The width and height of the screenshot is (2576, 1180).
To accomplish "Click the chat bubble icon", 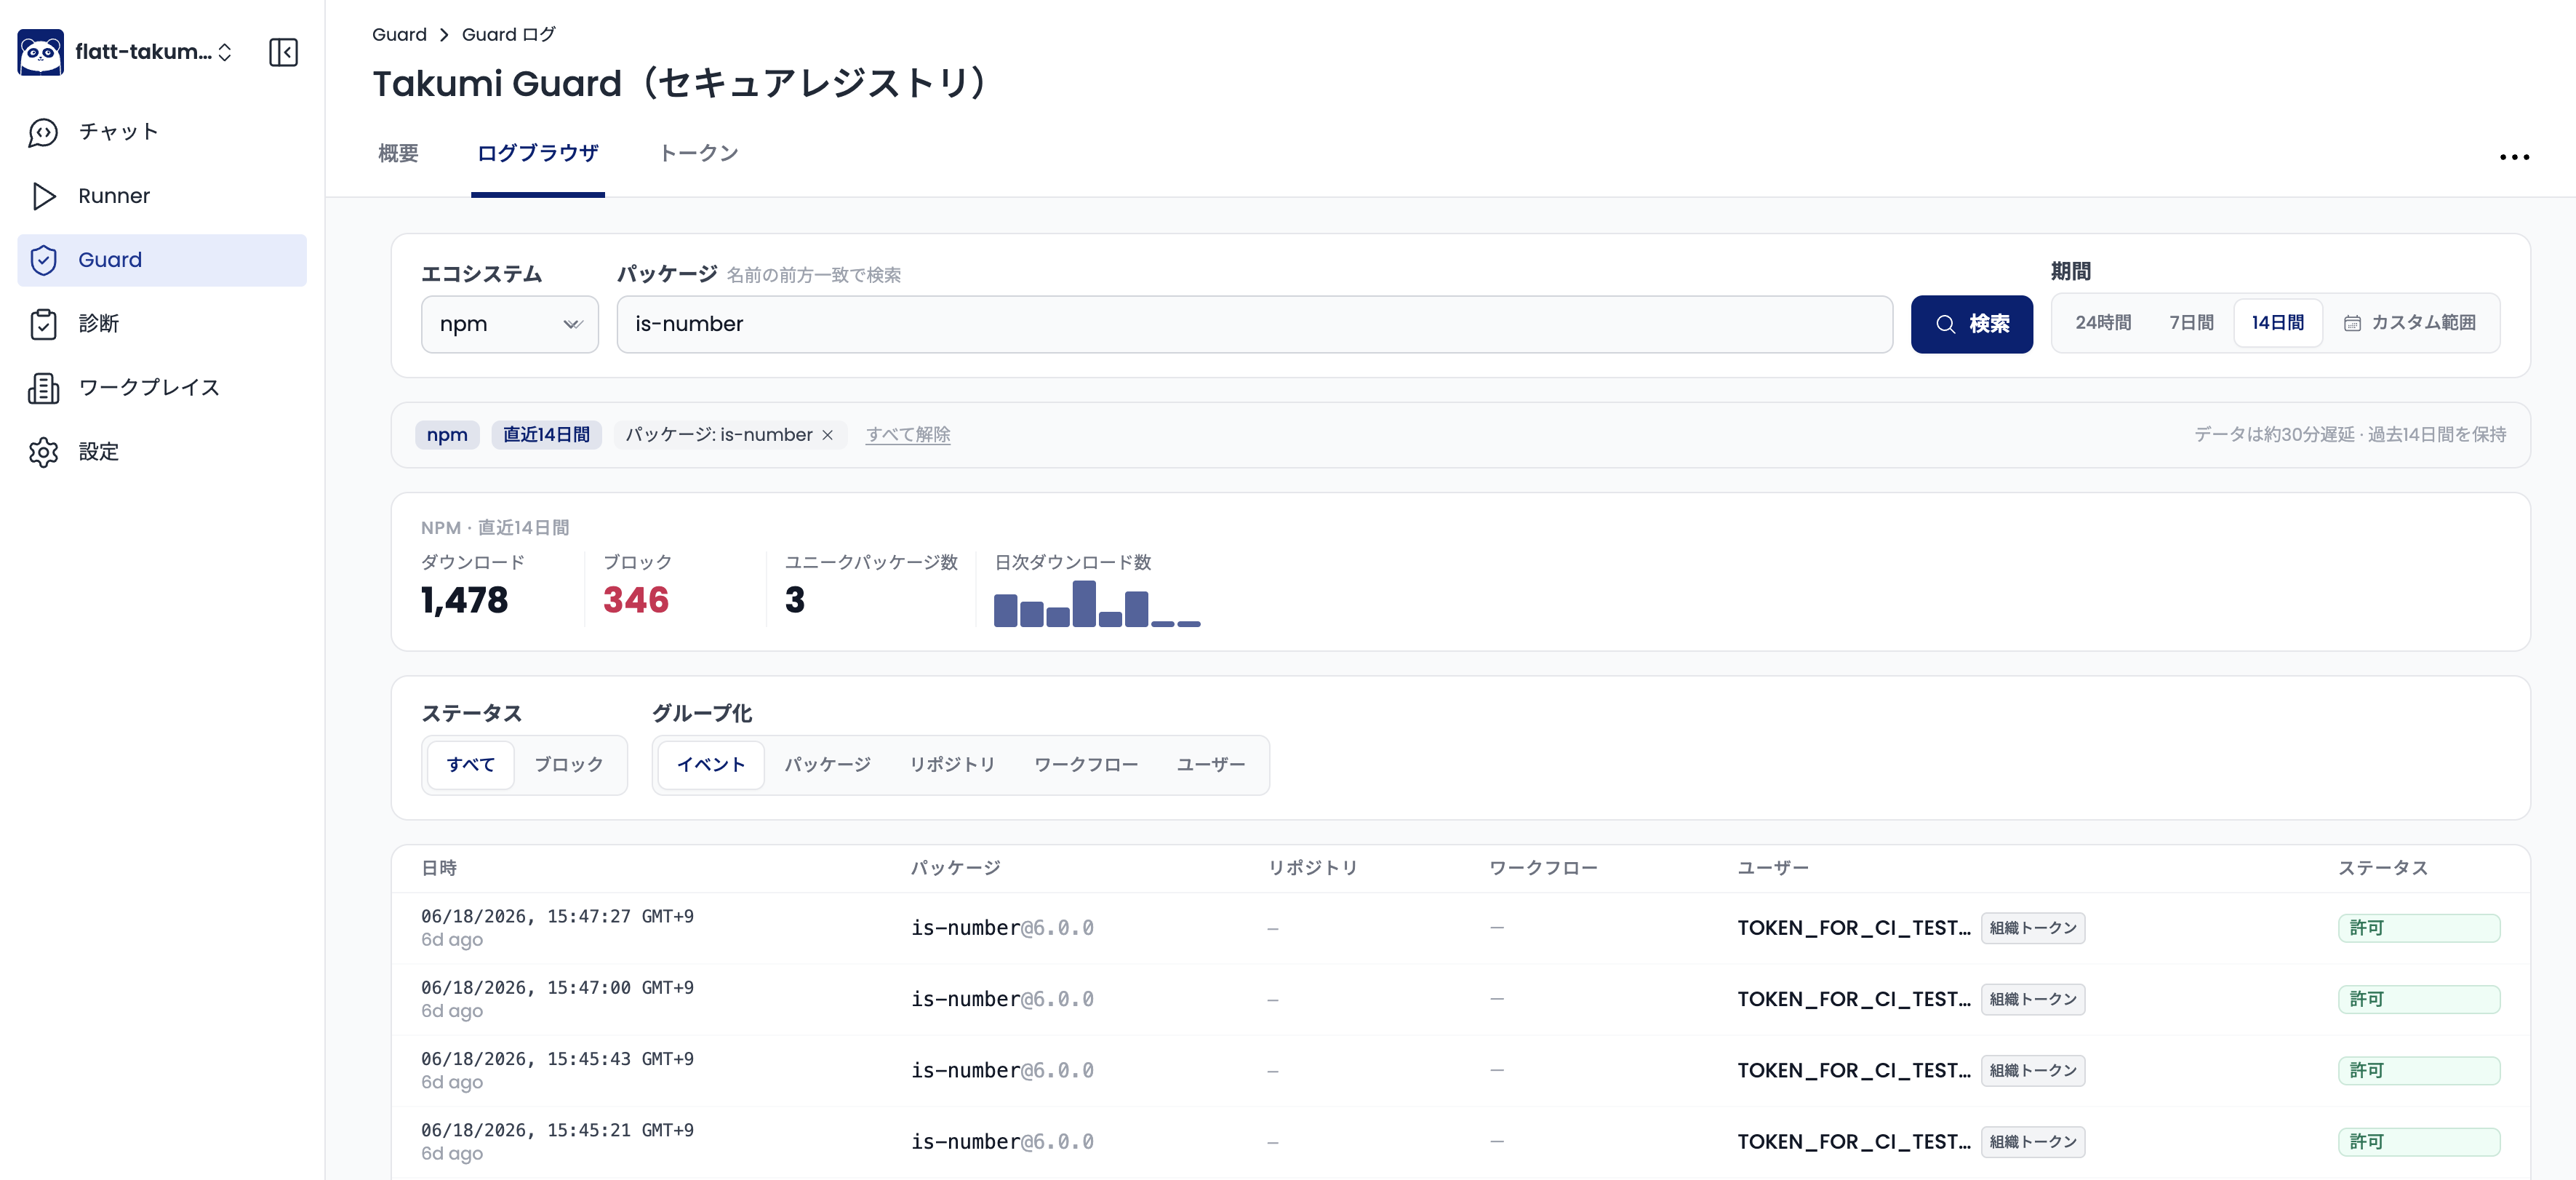I will (x=43, y=132).
